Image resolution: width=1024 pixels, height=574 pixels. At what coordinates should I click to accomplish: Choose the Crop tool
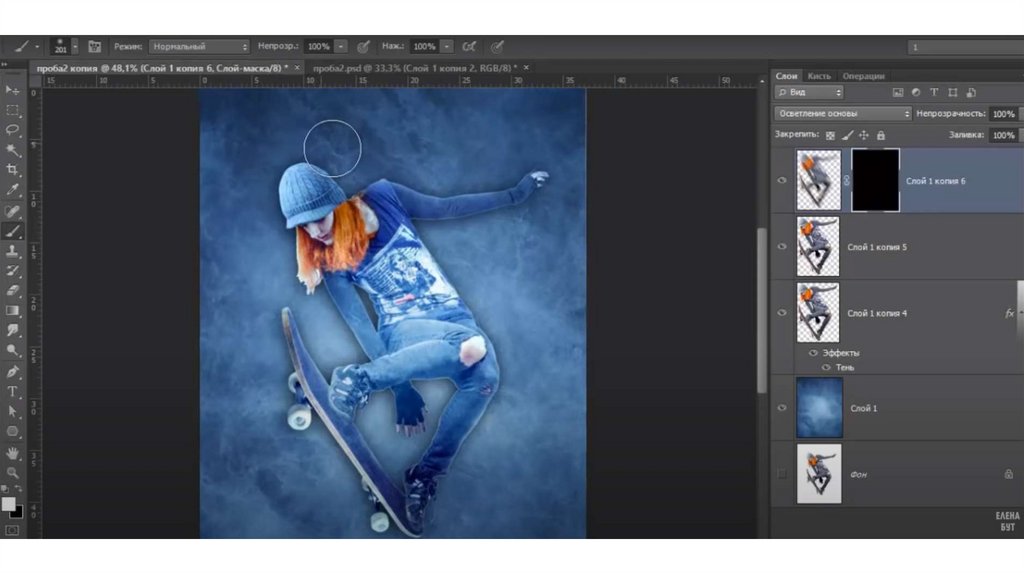click(x=13, y=170)
